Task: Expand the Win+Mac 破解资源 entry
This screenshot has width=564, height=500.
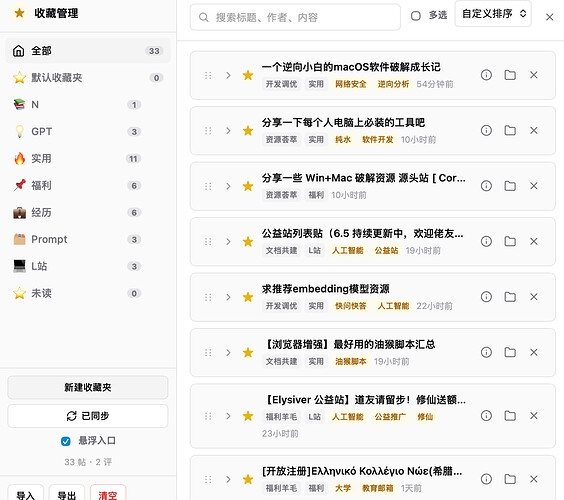Action: pos(228,186)
